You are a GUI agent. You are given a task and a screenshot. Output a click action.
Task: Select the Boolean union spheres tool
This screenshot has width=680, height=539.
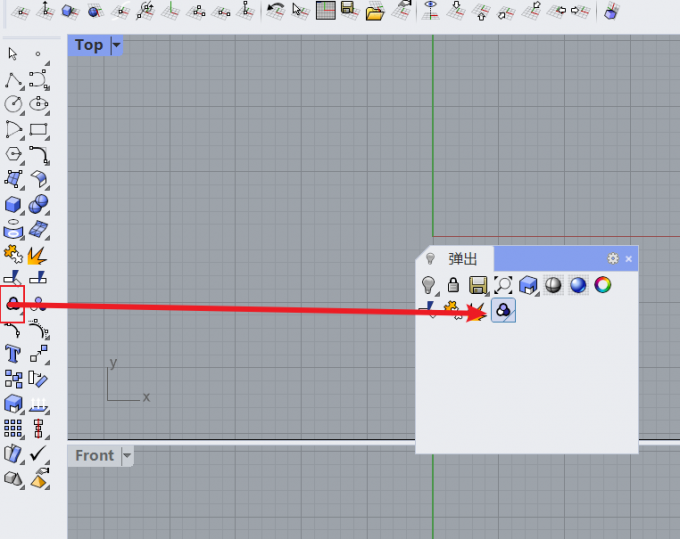39,204
